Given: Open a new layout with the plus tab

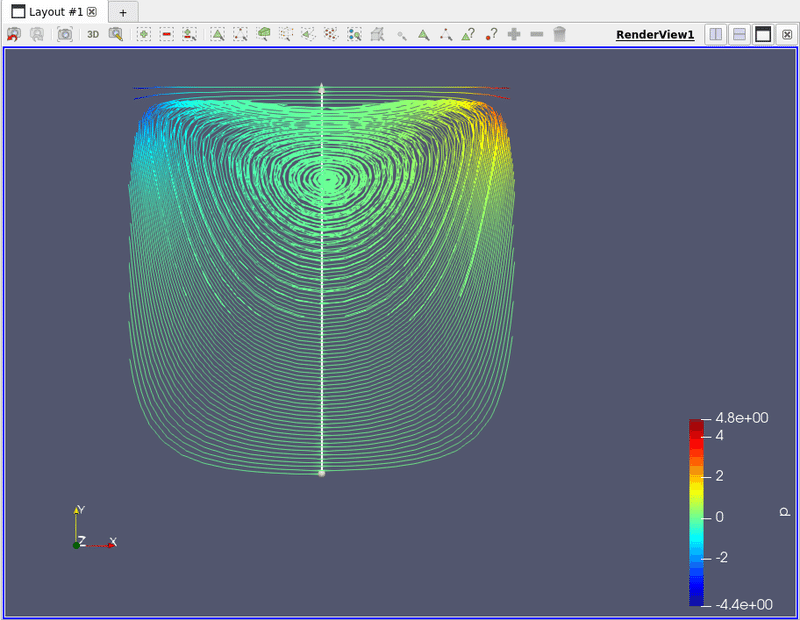Looking at the screenshot, I should (121, 12).
